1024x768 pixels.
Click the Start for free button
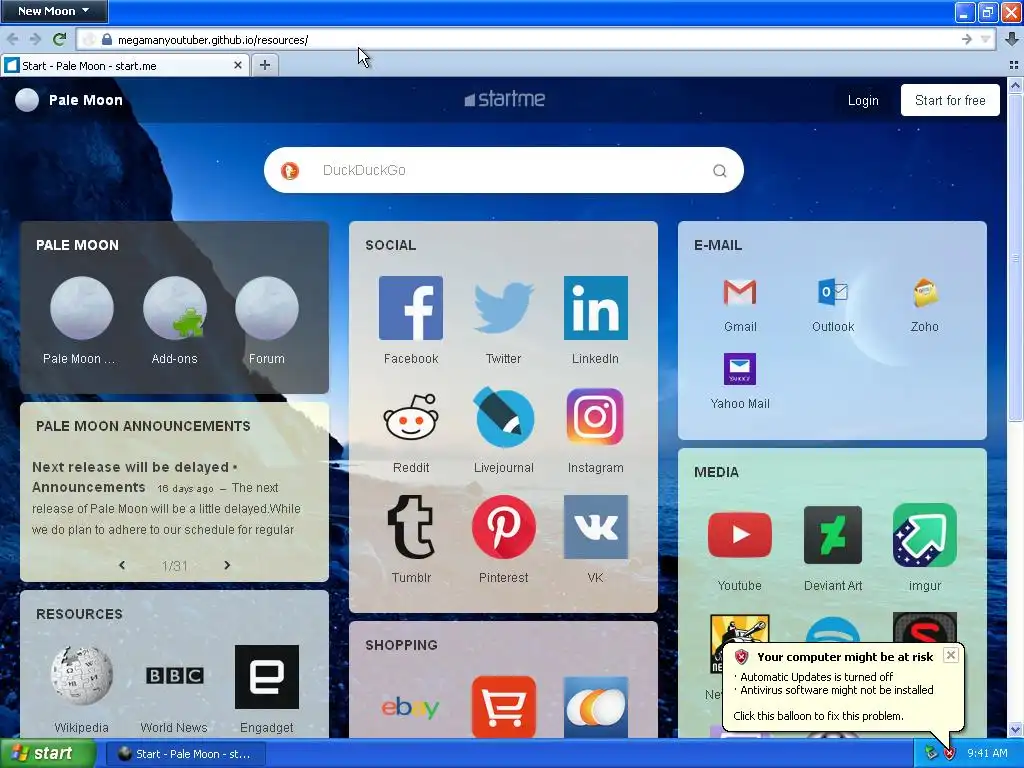(950, 100)
